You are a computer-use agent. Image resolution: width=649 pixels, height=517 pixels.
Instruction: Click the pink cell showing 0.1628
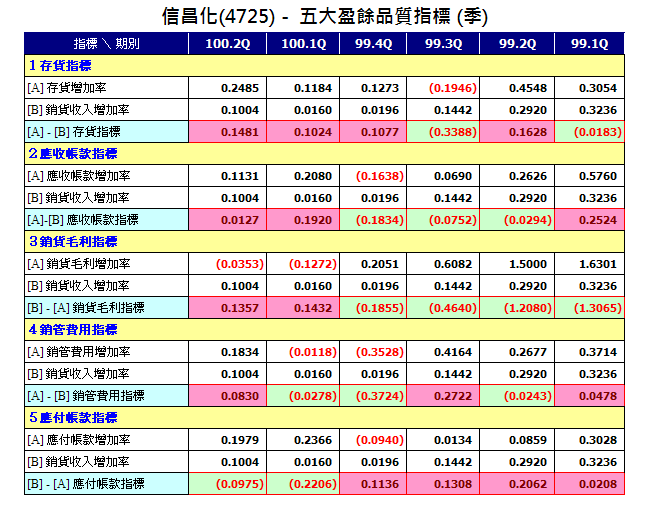click(x=517, y=132)
